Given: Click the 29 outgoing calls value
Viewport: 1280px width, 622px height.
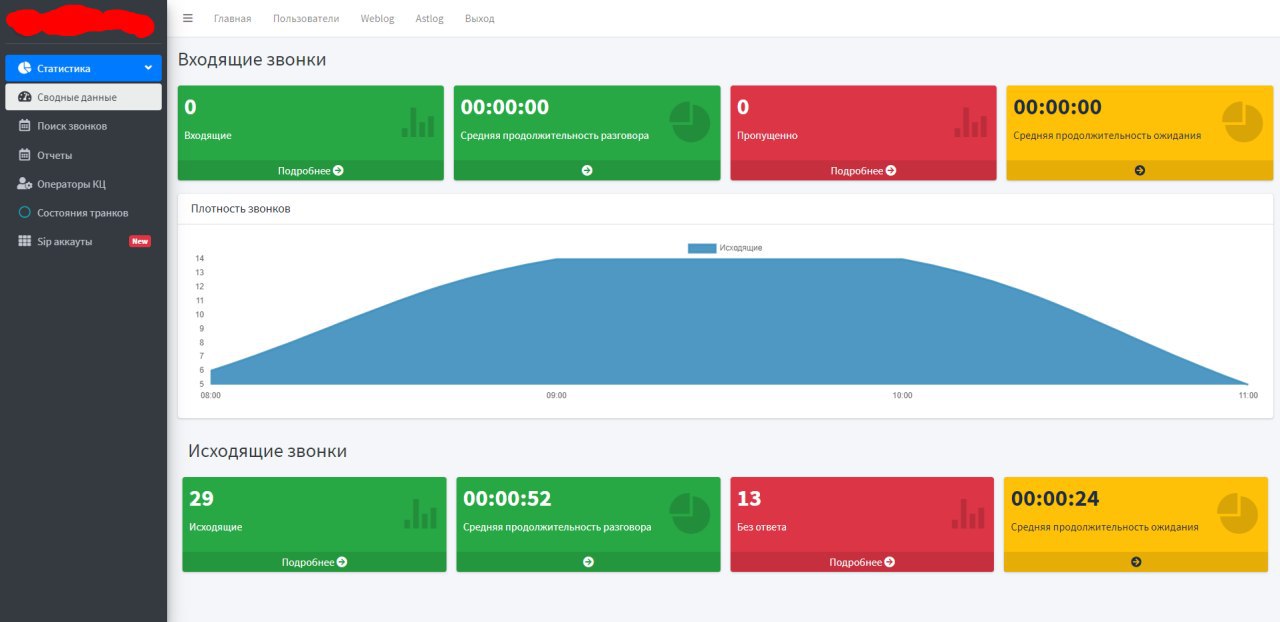Looking at the screenshot, I should (x=201, y=498).
